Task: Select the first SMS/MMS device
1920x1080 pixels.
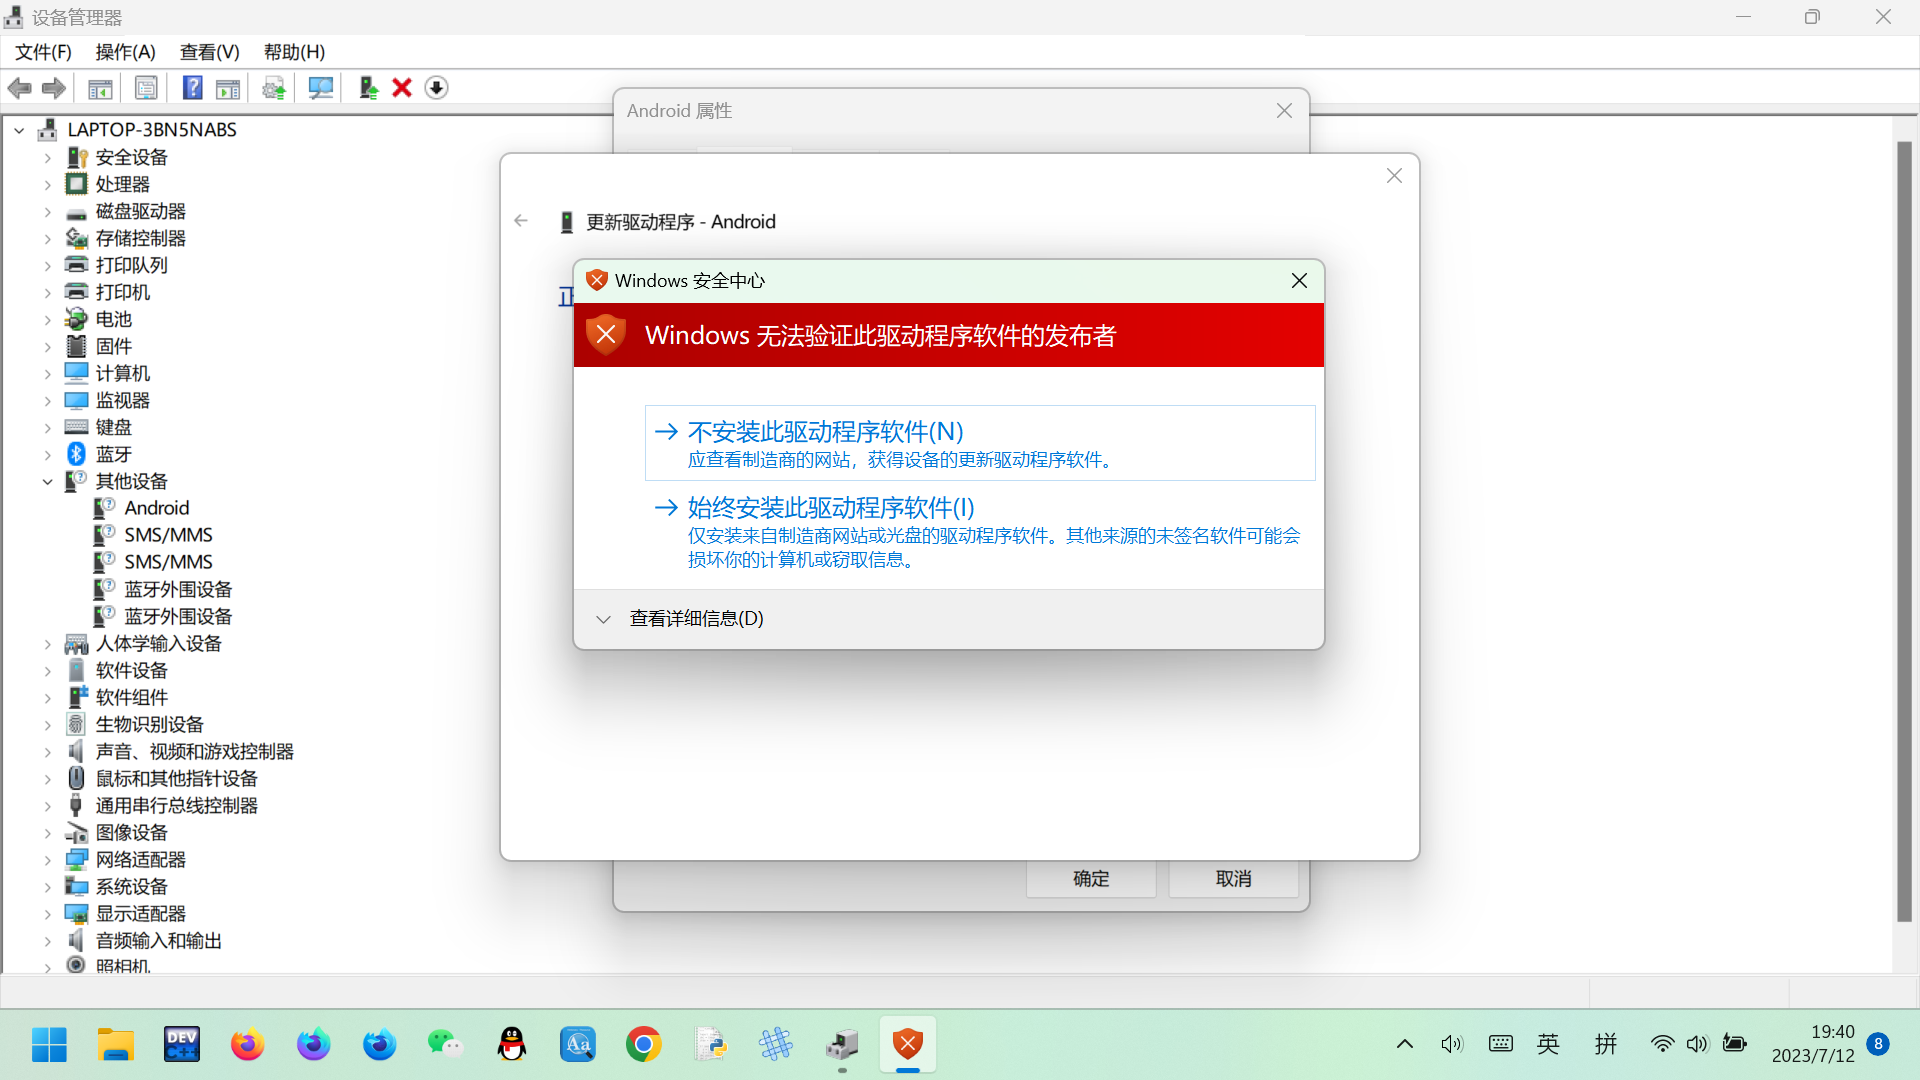Action: click(168, 536)
